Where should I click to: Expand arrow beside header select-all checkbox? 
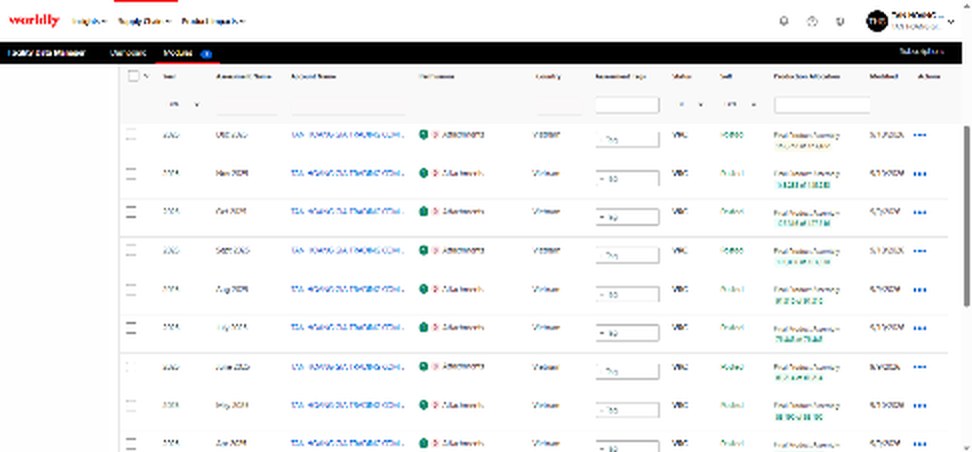[146, 77]
